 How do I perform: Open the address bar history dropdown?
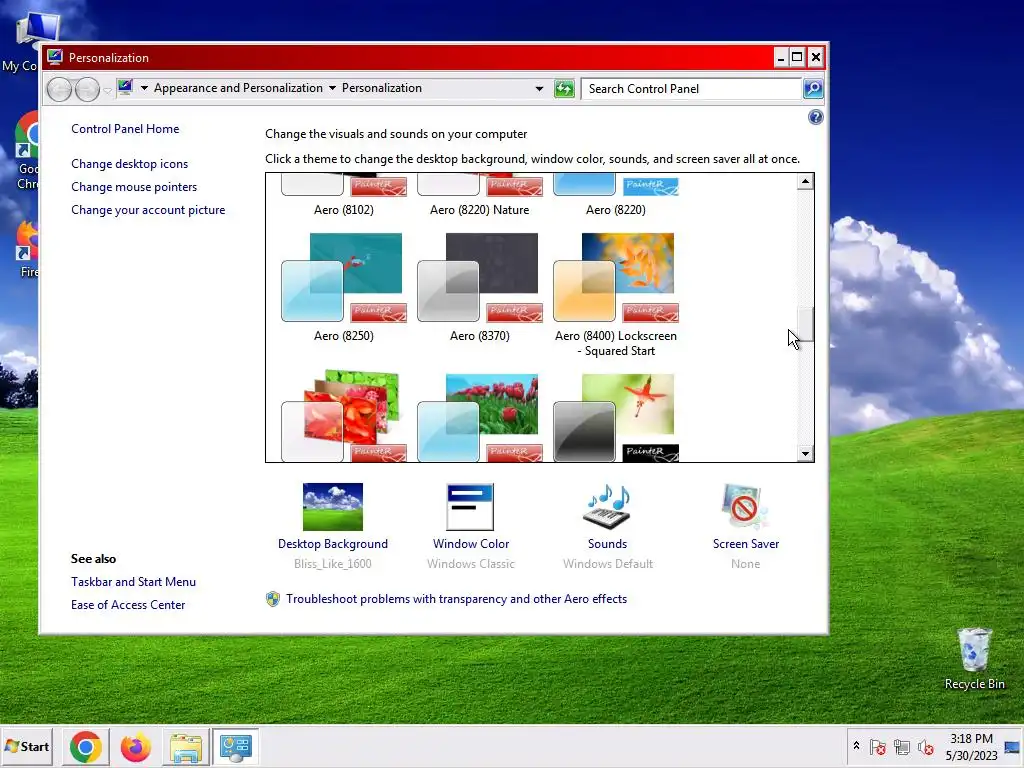[x=539, y=88]
